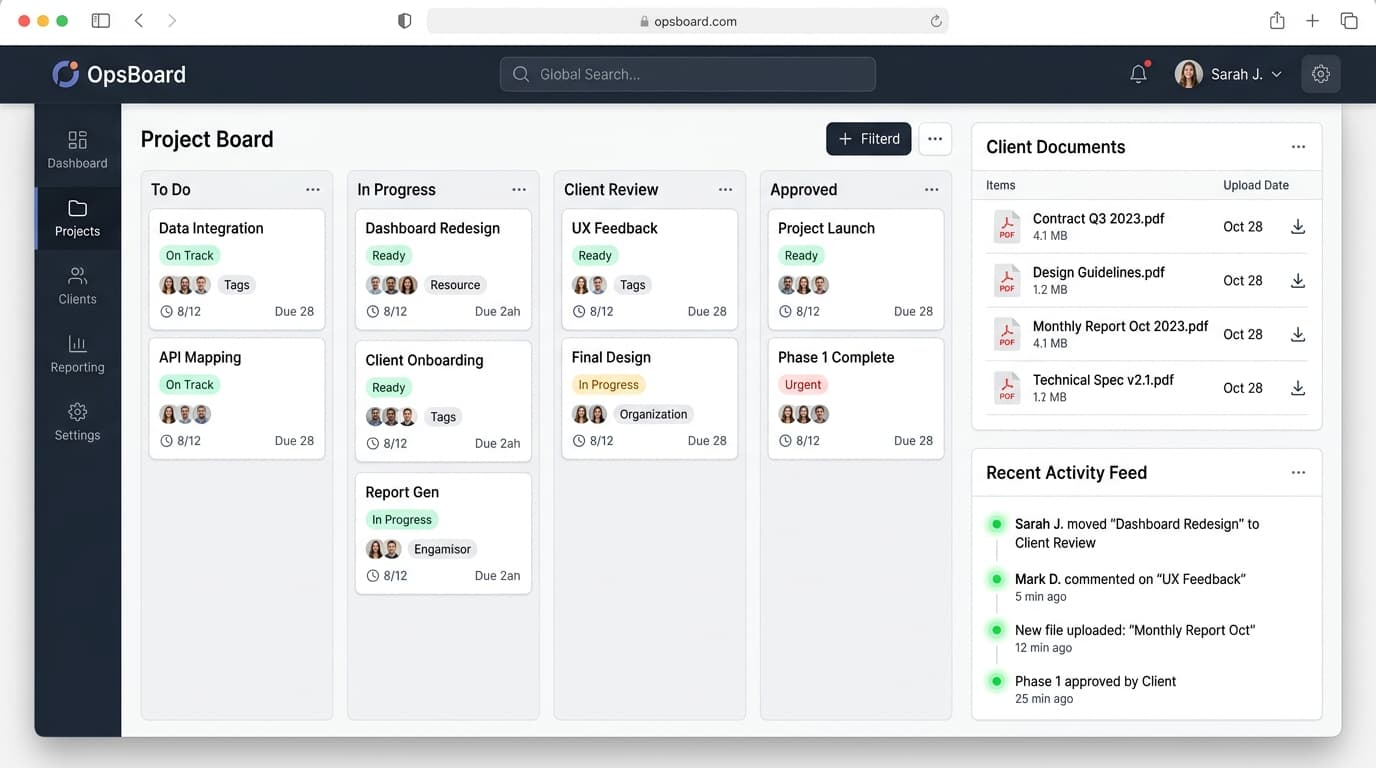
Task: Click the privacy shield icon
Action: click(x=405, y=21)
